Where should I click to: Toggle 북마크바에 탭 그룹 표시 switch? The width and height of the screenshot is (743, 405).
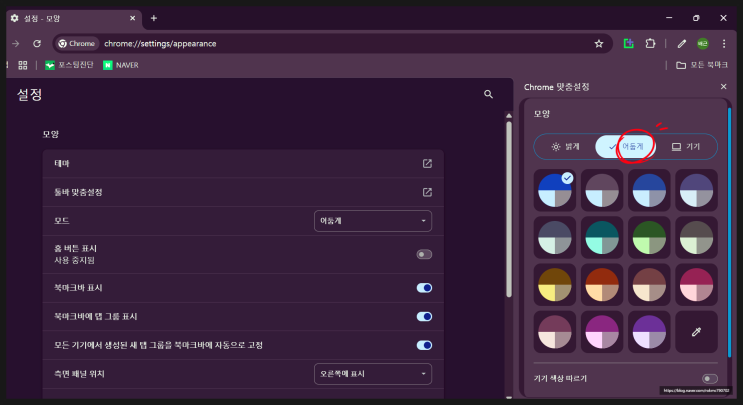pyautogui.click(x=424, y=316)
